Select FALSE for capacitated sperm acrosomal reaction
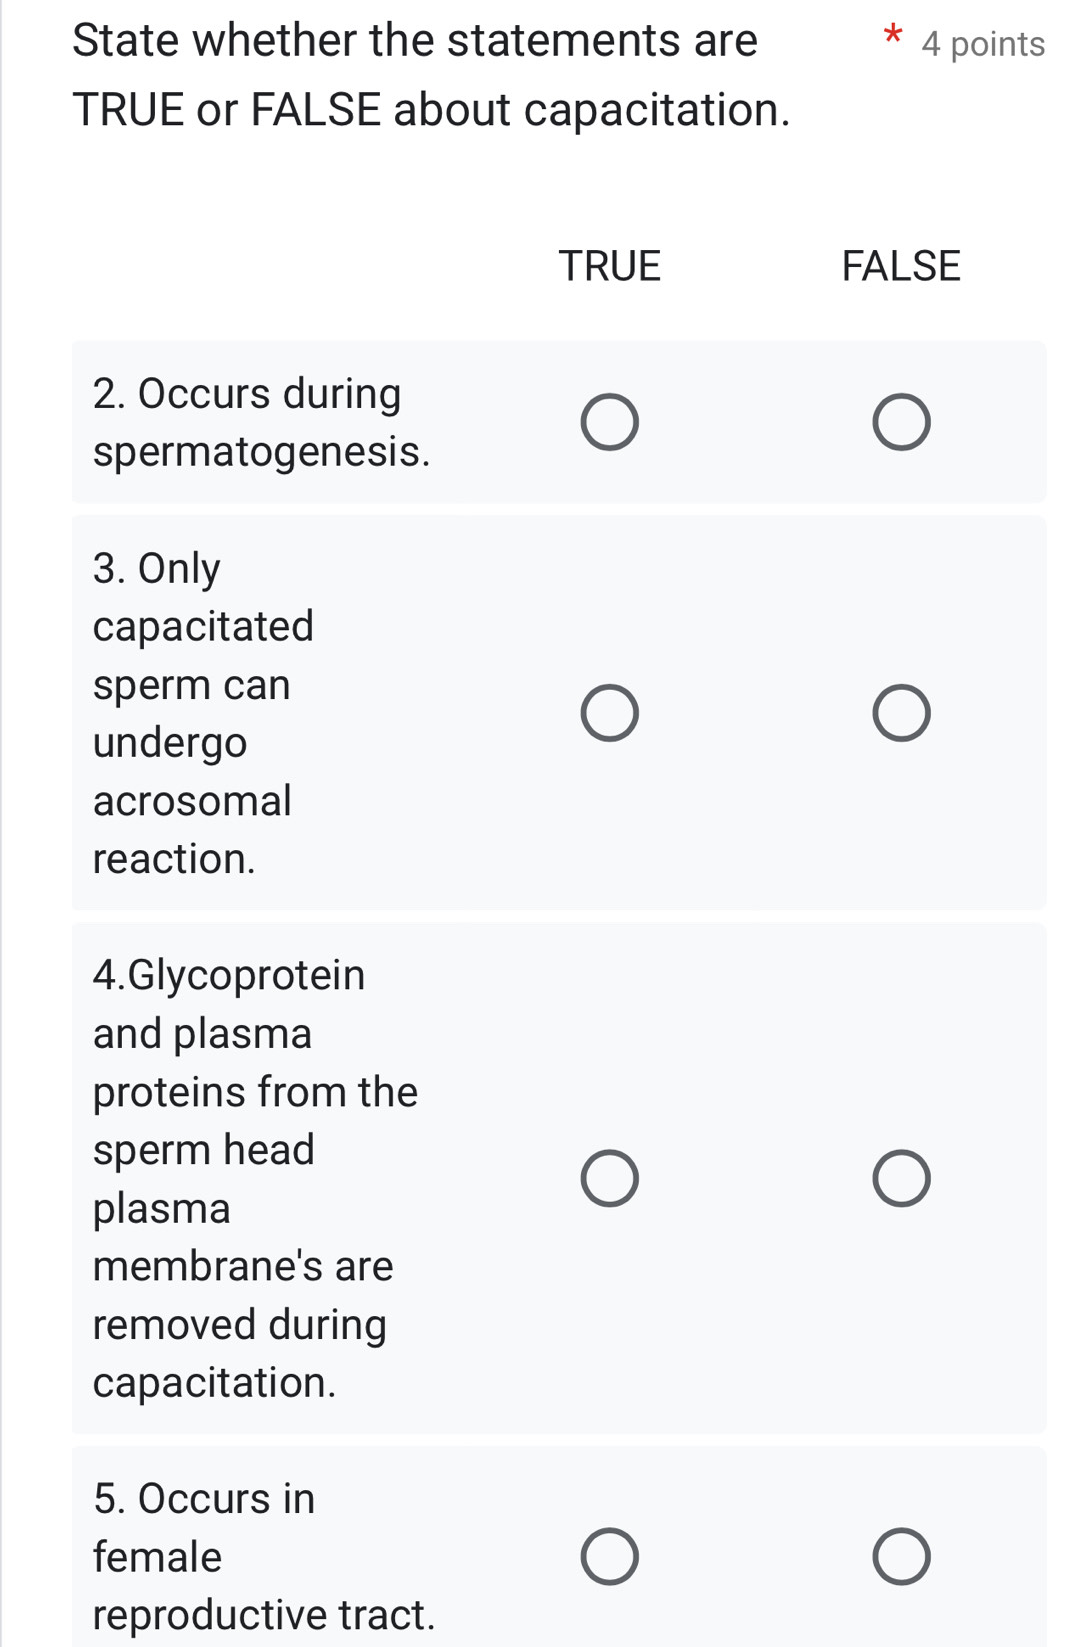Viewport: 1083px width, 1647px height. point(901,714)
